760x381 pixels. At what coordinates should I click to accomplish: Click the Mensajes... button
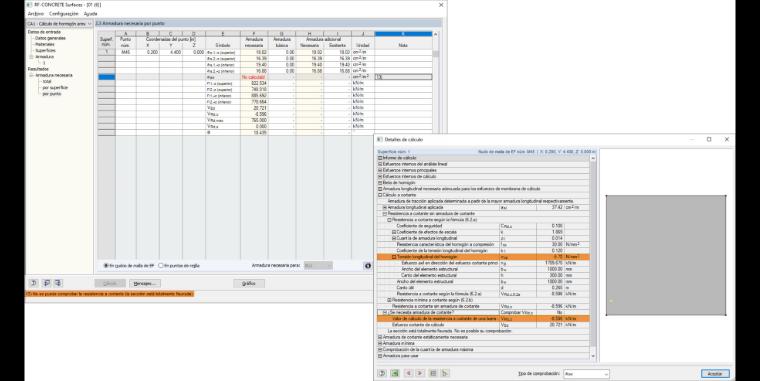[144, 284]
